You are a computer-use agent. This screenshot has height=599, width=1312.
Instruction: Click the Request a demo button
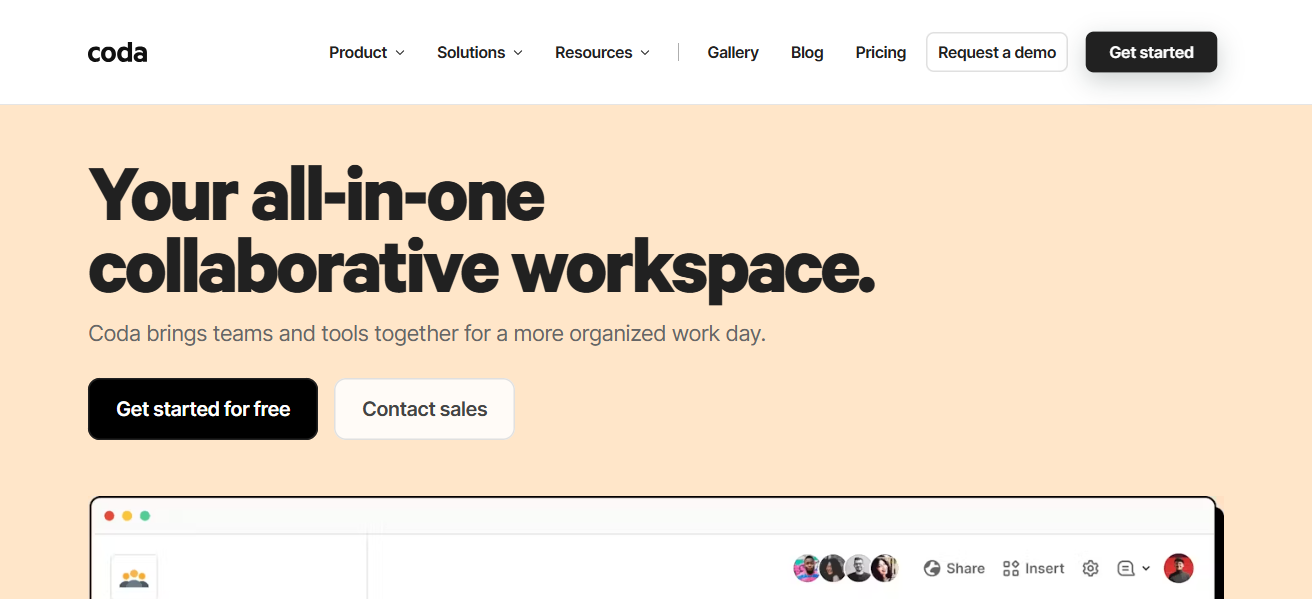tap(997, 52)
